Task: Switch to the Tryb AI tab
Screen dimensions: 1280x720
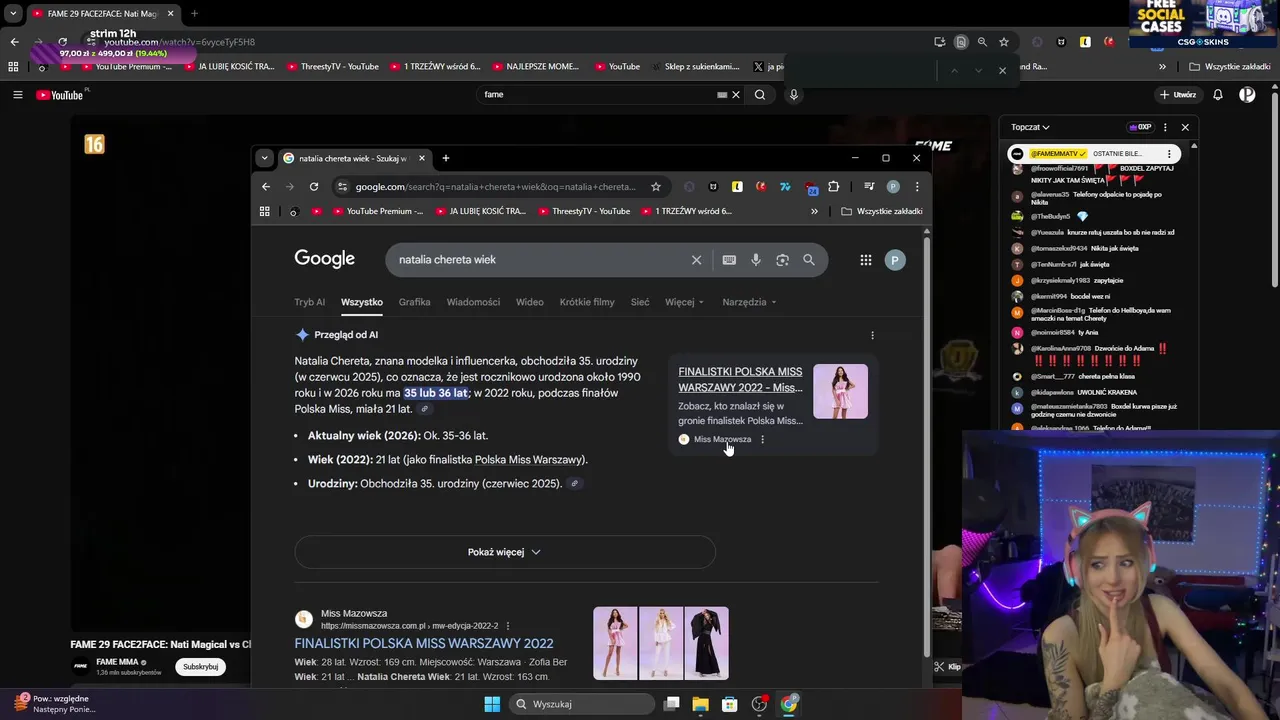Action: point(310,302)
